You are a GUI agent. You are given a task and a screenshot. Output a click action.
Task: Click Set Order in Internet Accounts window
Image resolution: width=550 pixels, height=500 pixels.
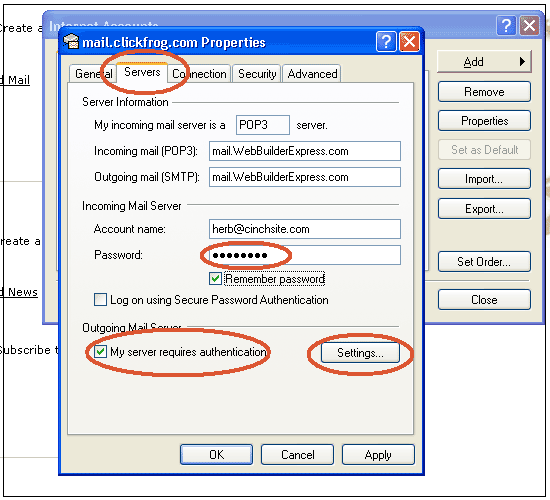tap(484, 262)
